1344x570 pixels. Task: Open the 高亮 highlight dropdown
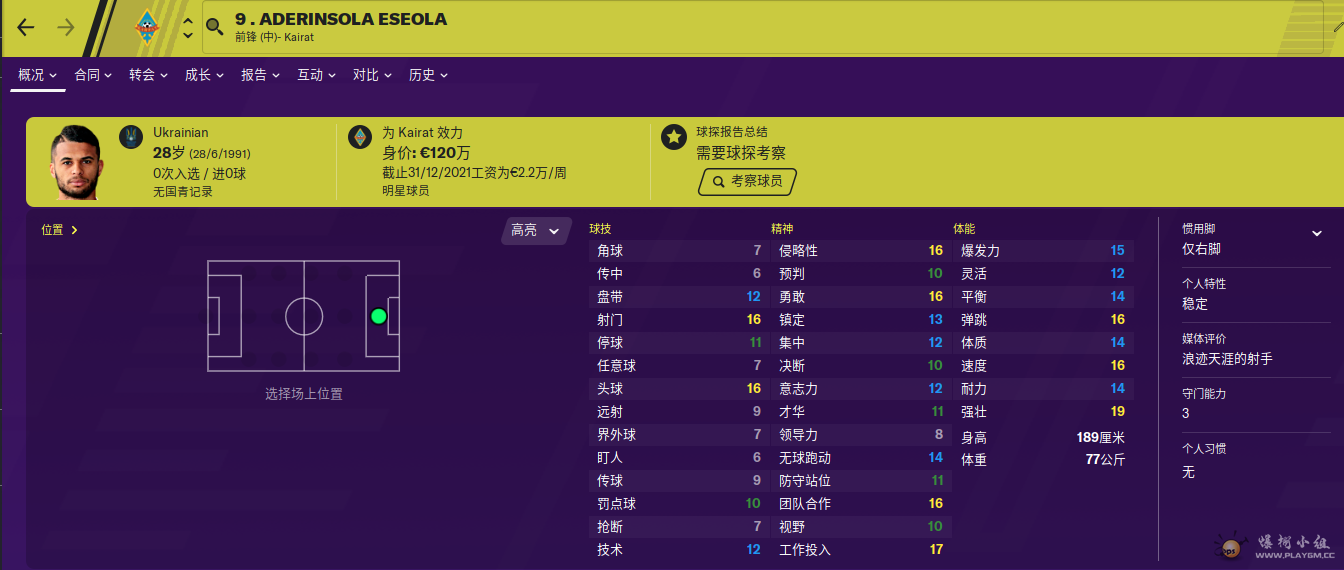click(x=536, y=230)
